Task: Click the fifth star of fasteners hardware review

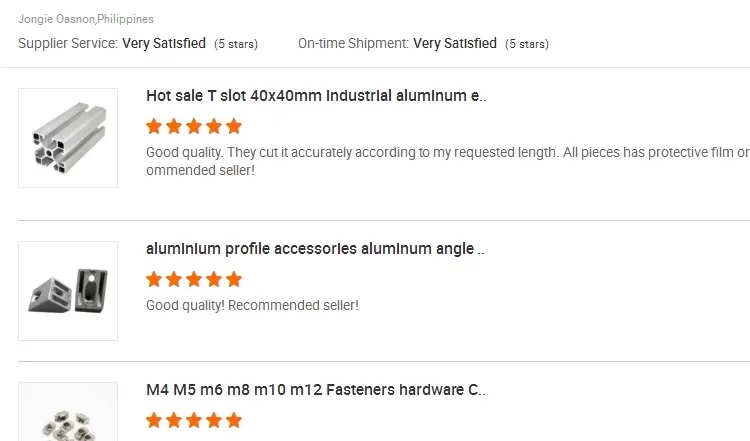Action: coord(234,419)
